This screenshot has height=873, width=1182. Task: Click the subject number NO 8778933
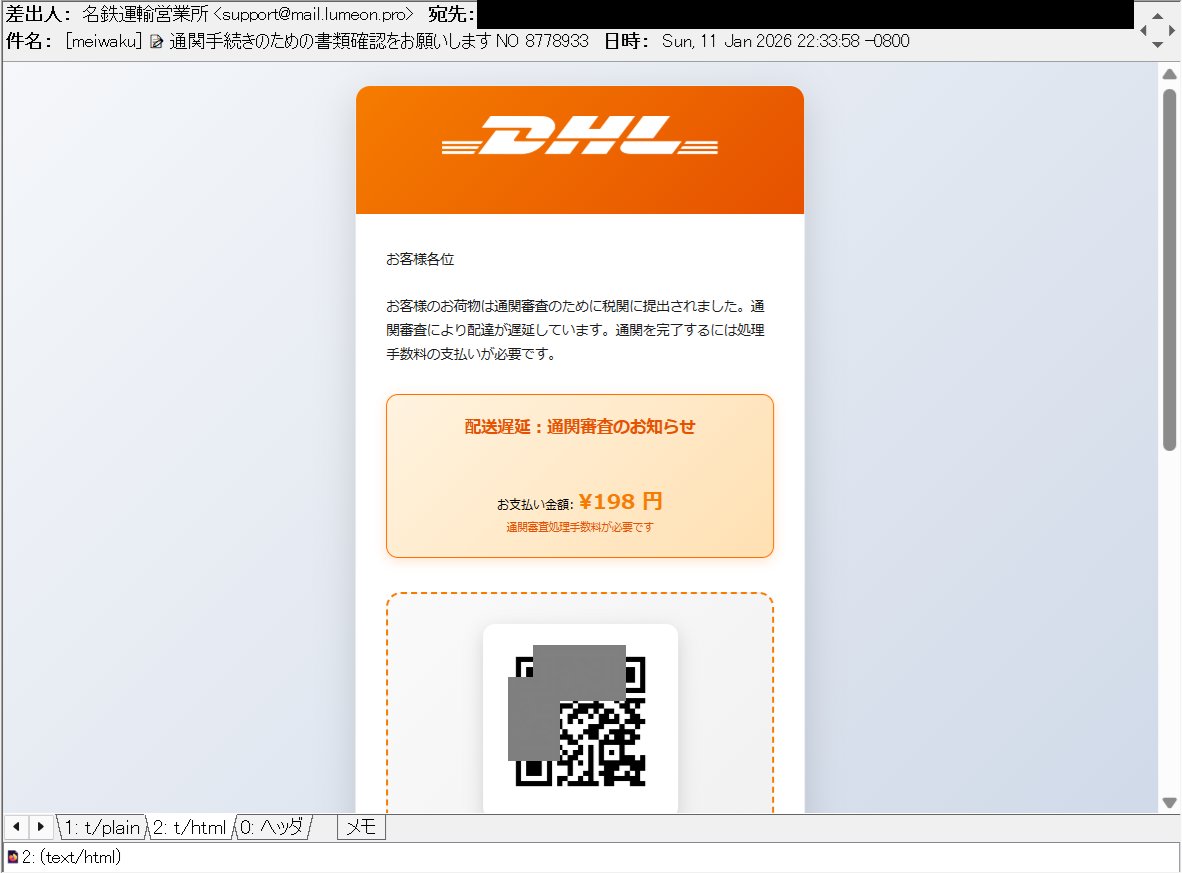coord(542,41)
